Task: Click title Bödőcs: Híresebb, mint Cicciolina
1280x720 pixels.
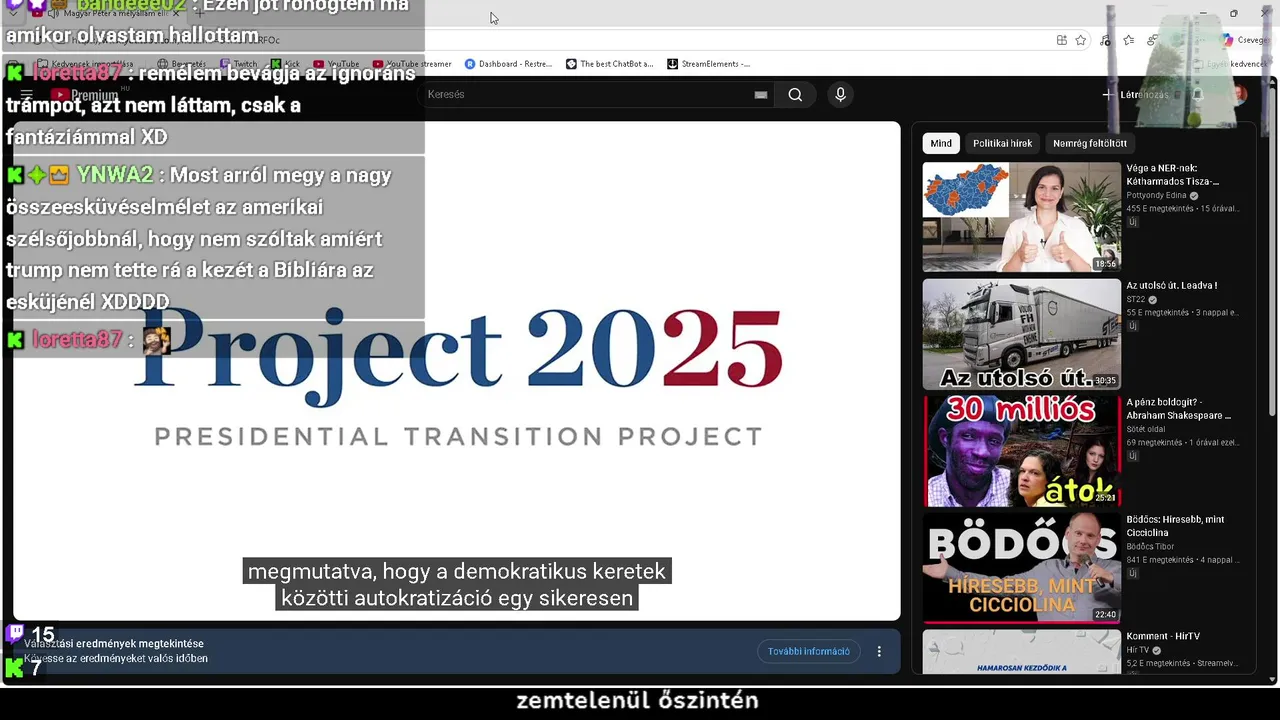Action: (x=1175, y=526)
